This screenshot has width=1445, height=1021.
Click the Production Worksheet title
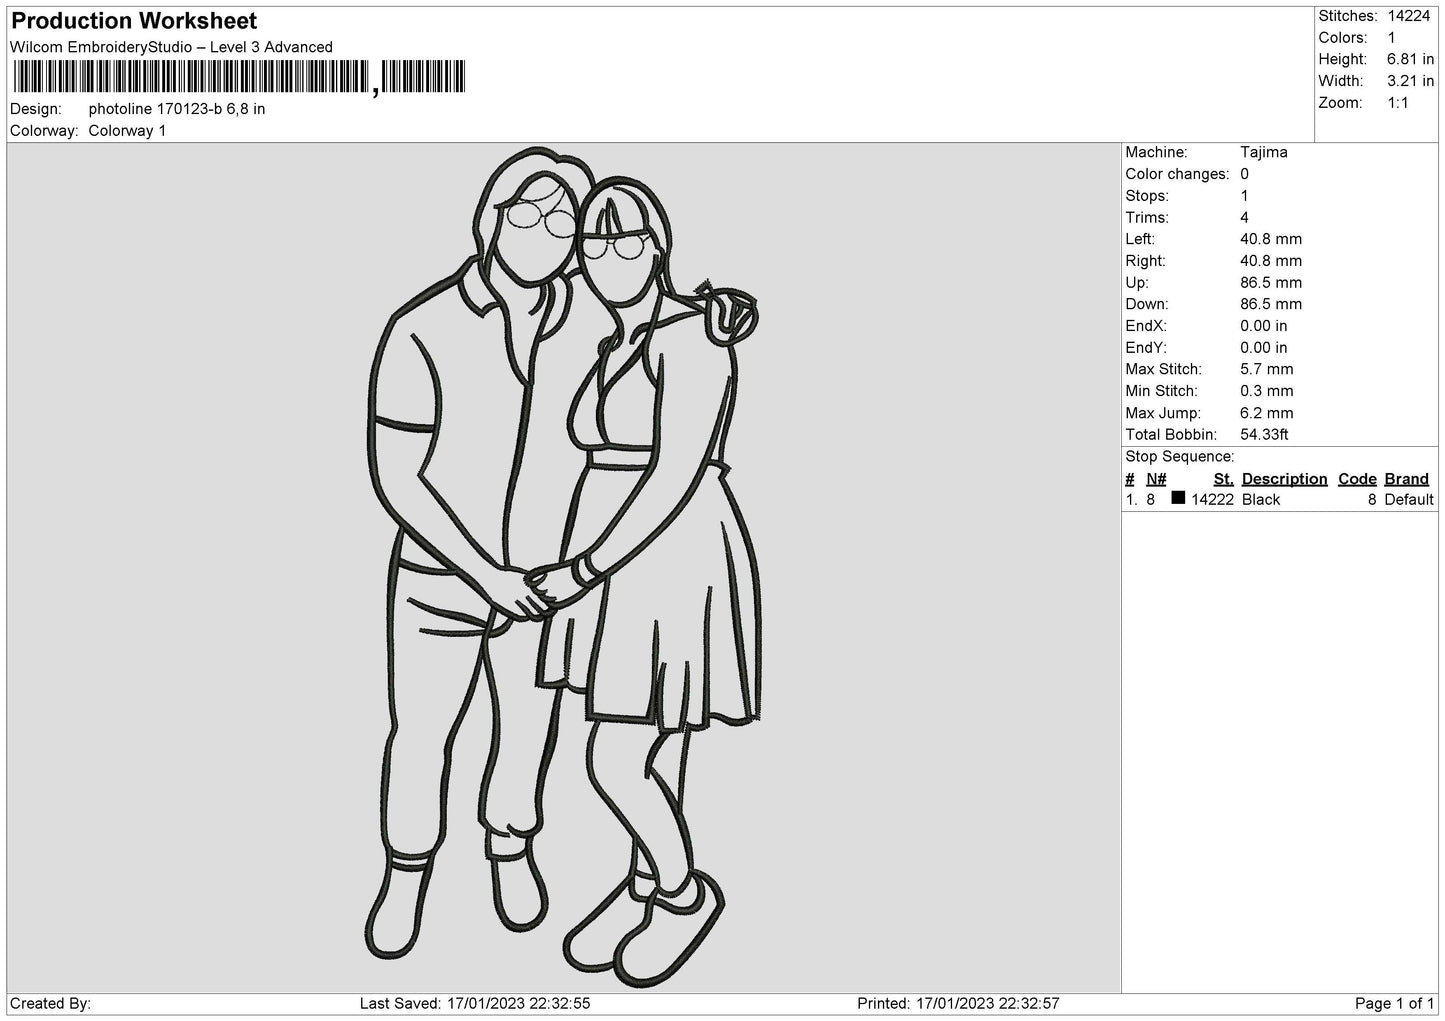pos(134,21)
